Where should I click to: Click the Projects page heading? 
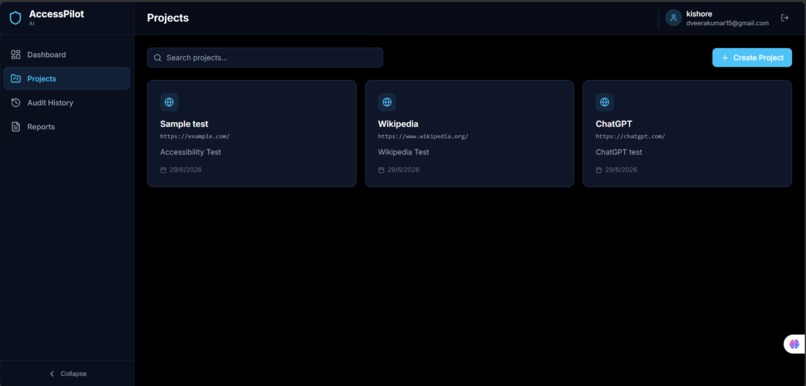tap(168, 18)
